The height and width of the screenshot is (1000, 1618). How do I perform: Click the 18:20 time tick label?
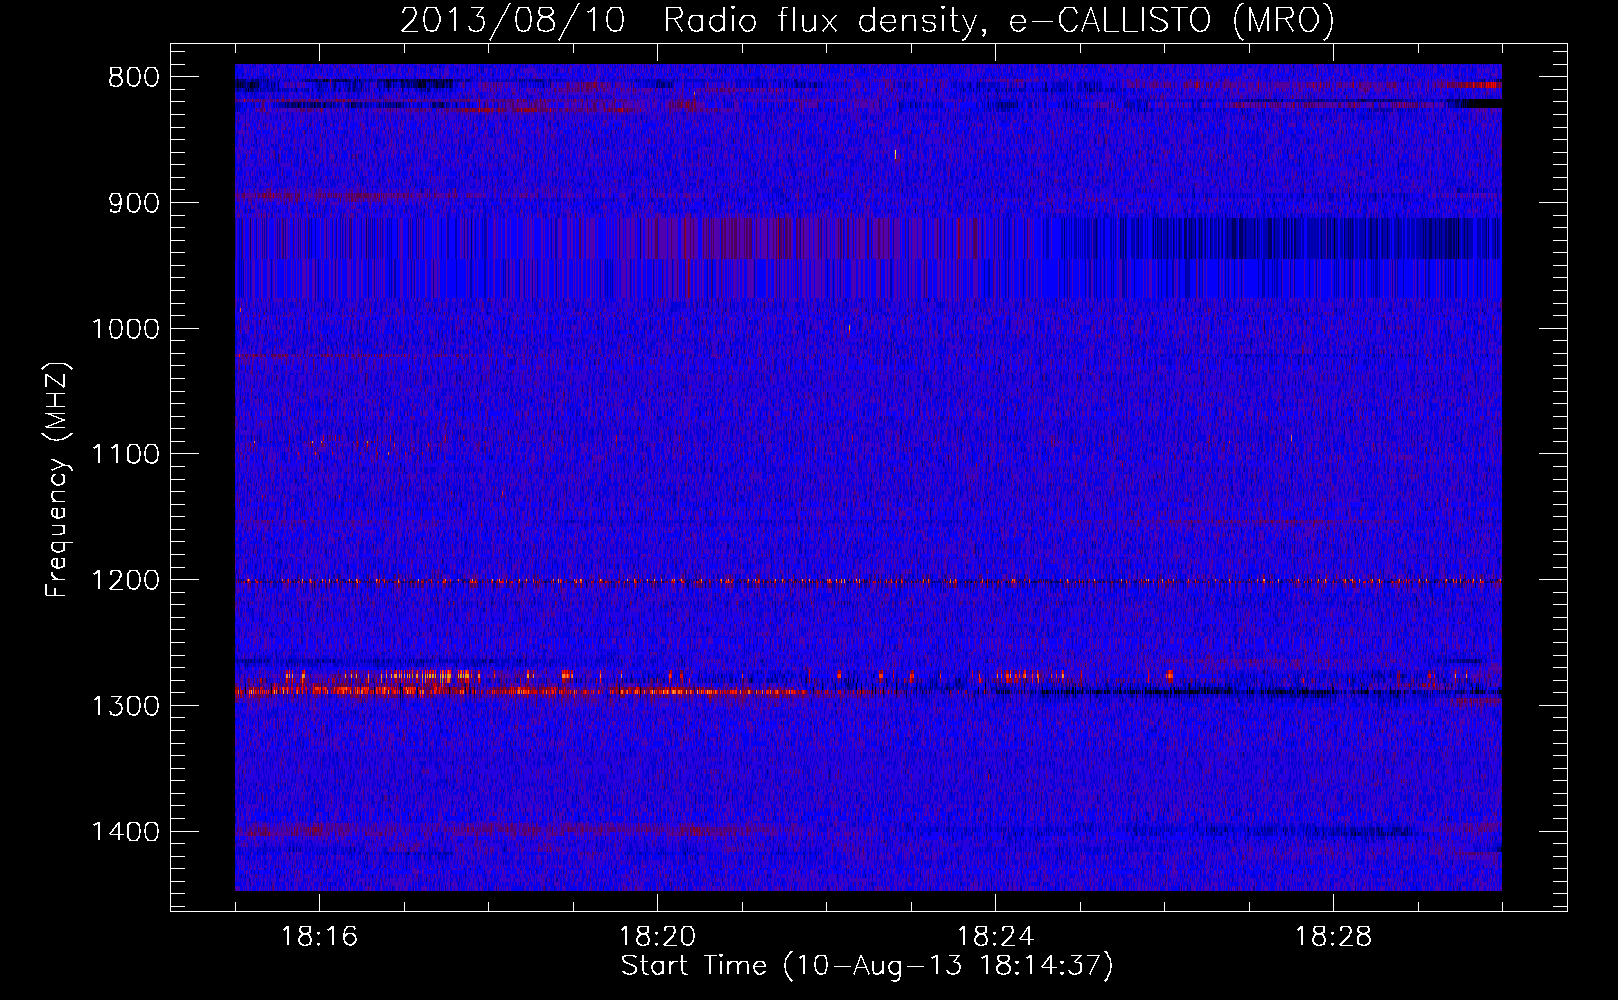(658, 937)
